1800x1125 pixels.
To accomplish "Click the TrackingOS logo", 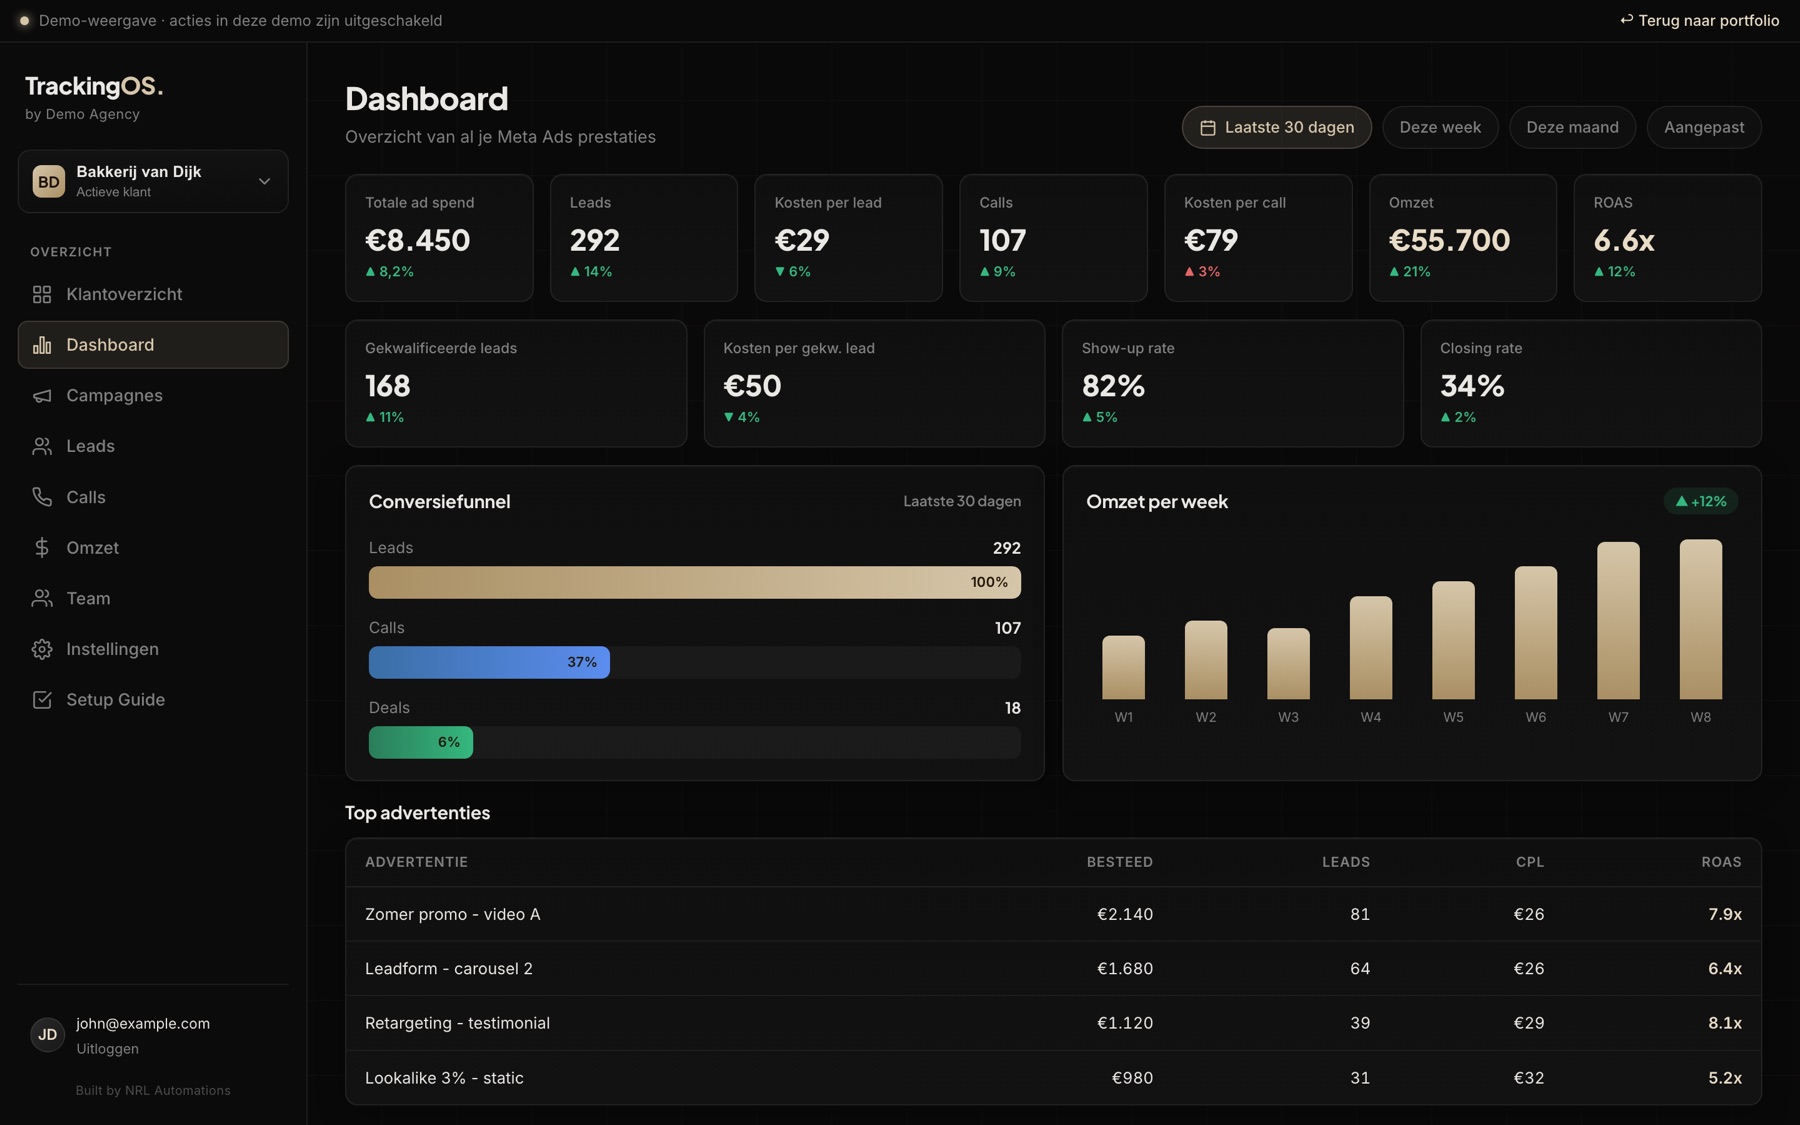I will coord(94,86).
